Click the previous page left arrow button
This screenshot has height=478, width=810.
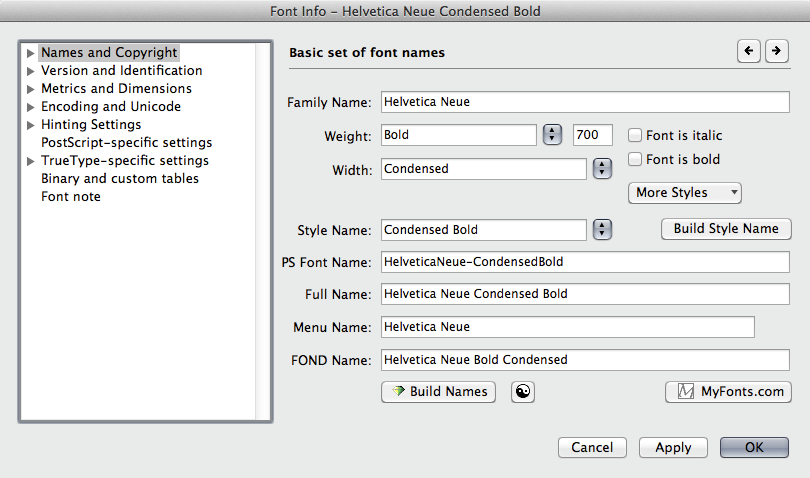748,51
